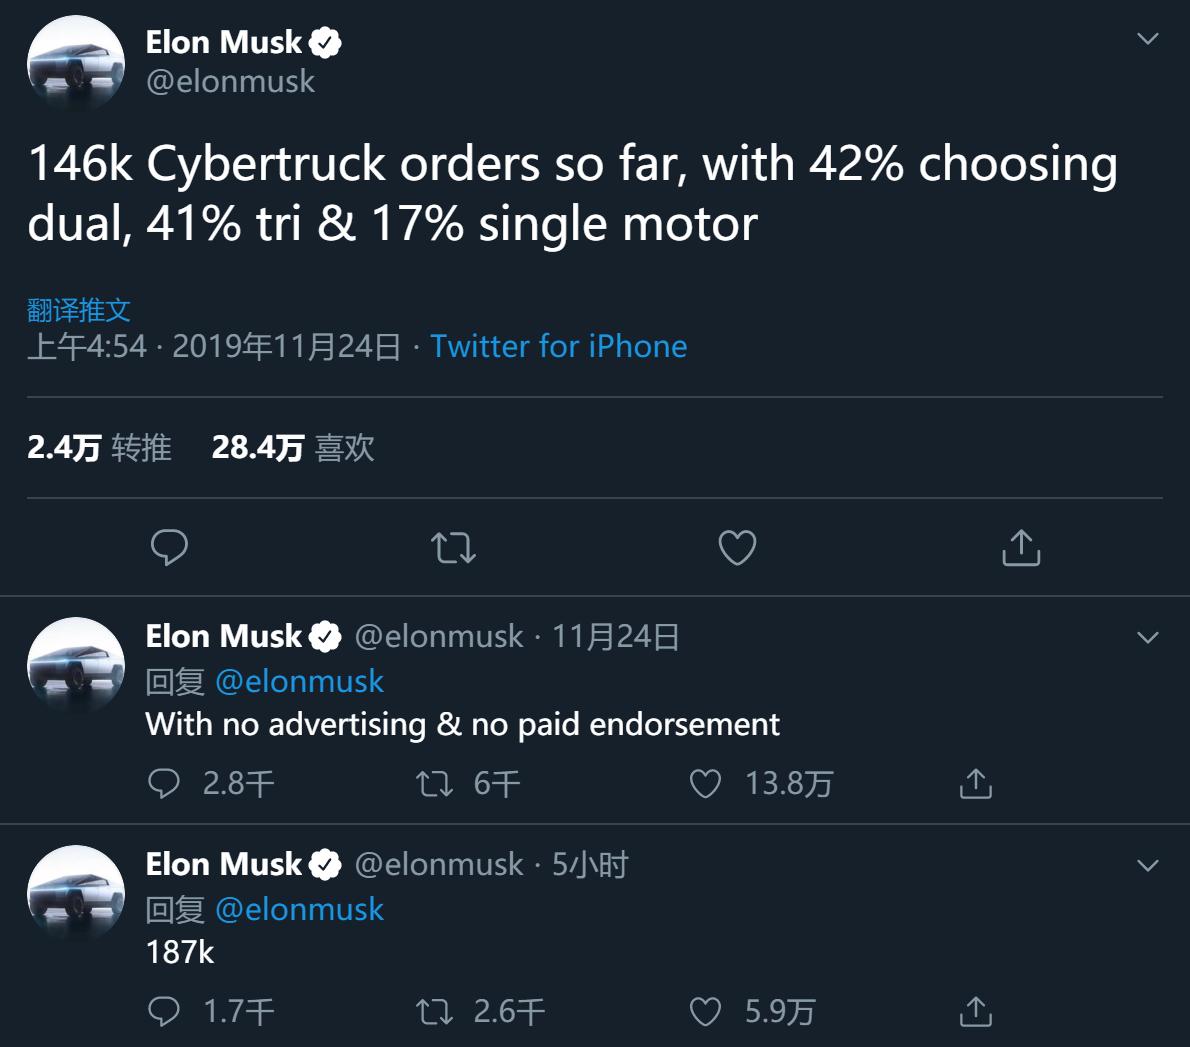Share the main Cybertruck orders tweet
Screen dimensions: 1190x1047
(1021, 547)
